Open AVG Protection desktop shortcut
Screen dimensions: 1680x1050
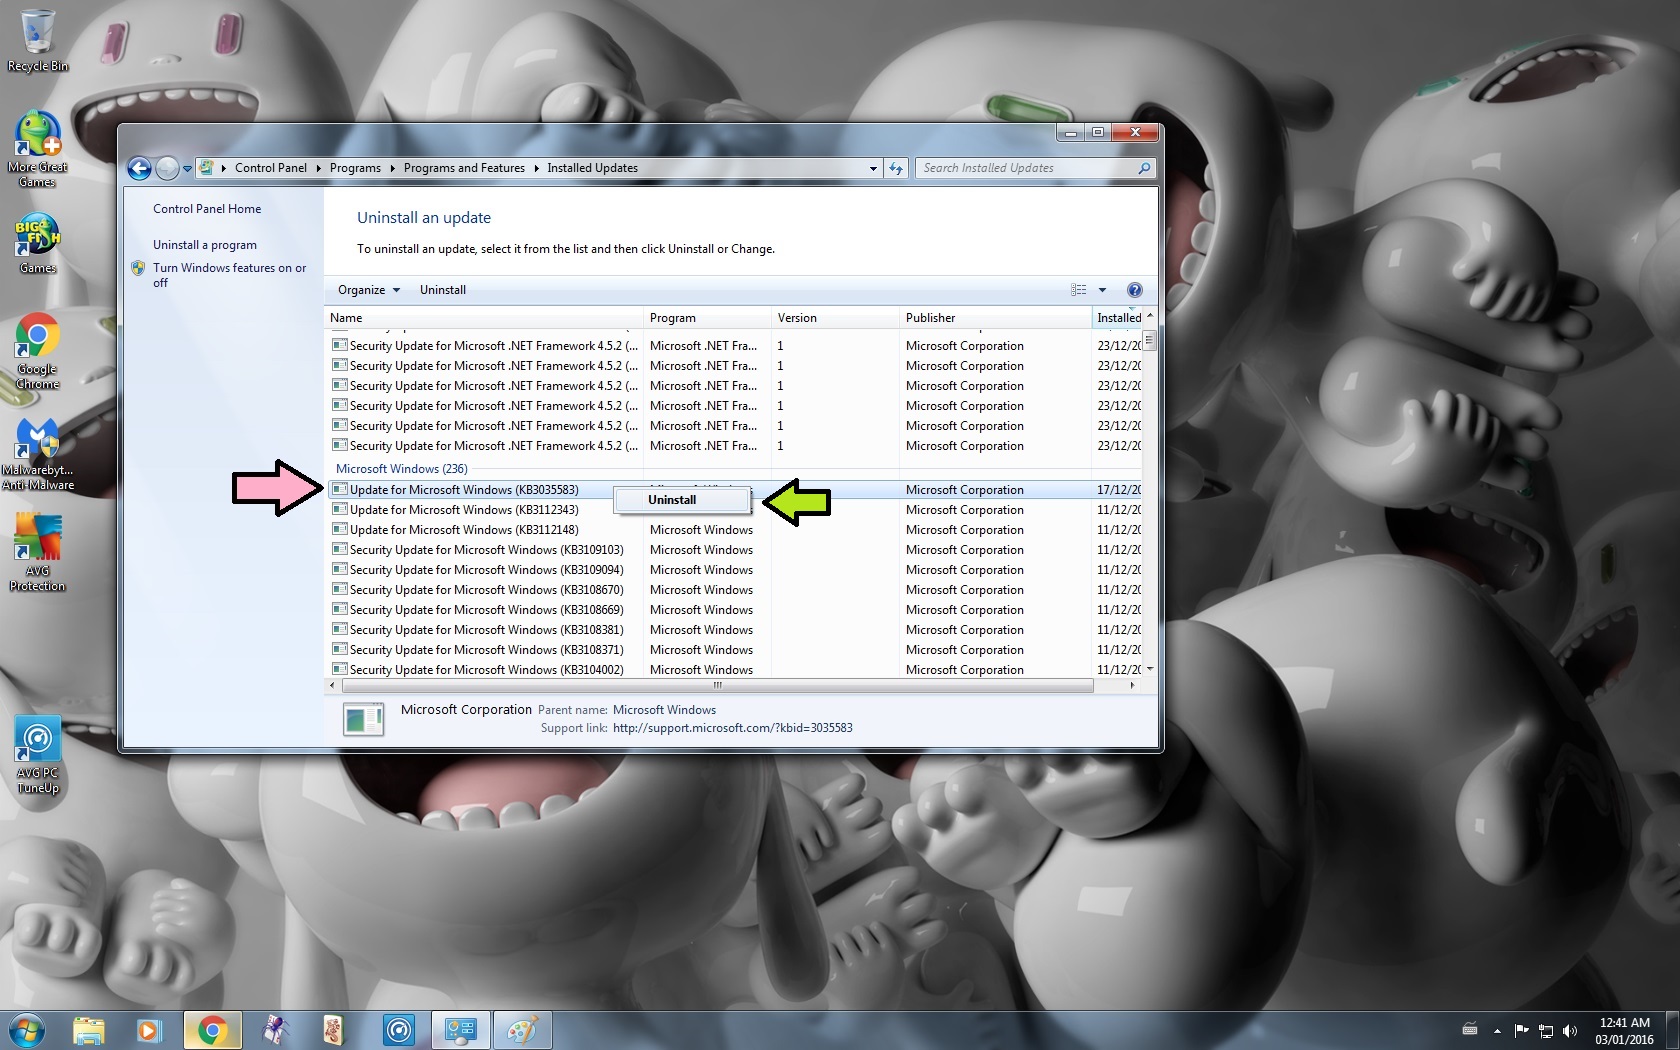pos(37,553)
